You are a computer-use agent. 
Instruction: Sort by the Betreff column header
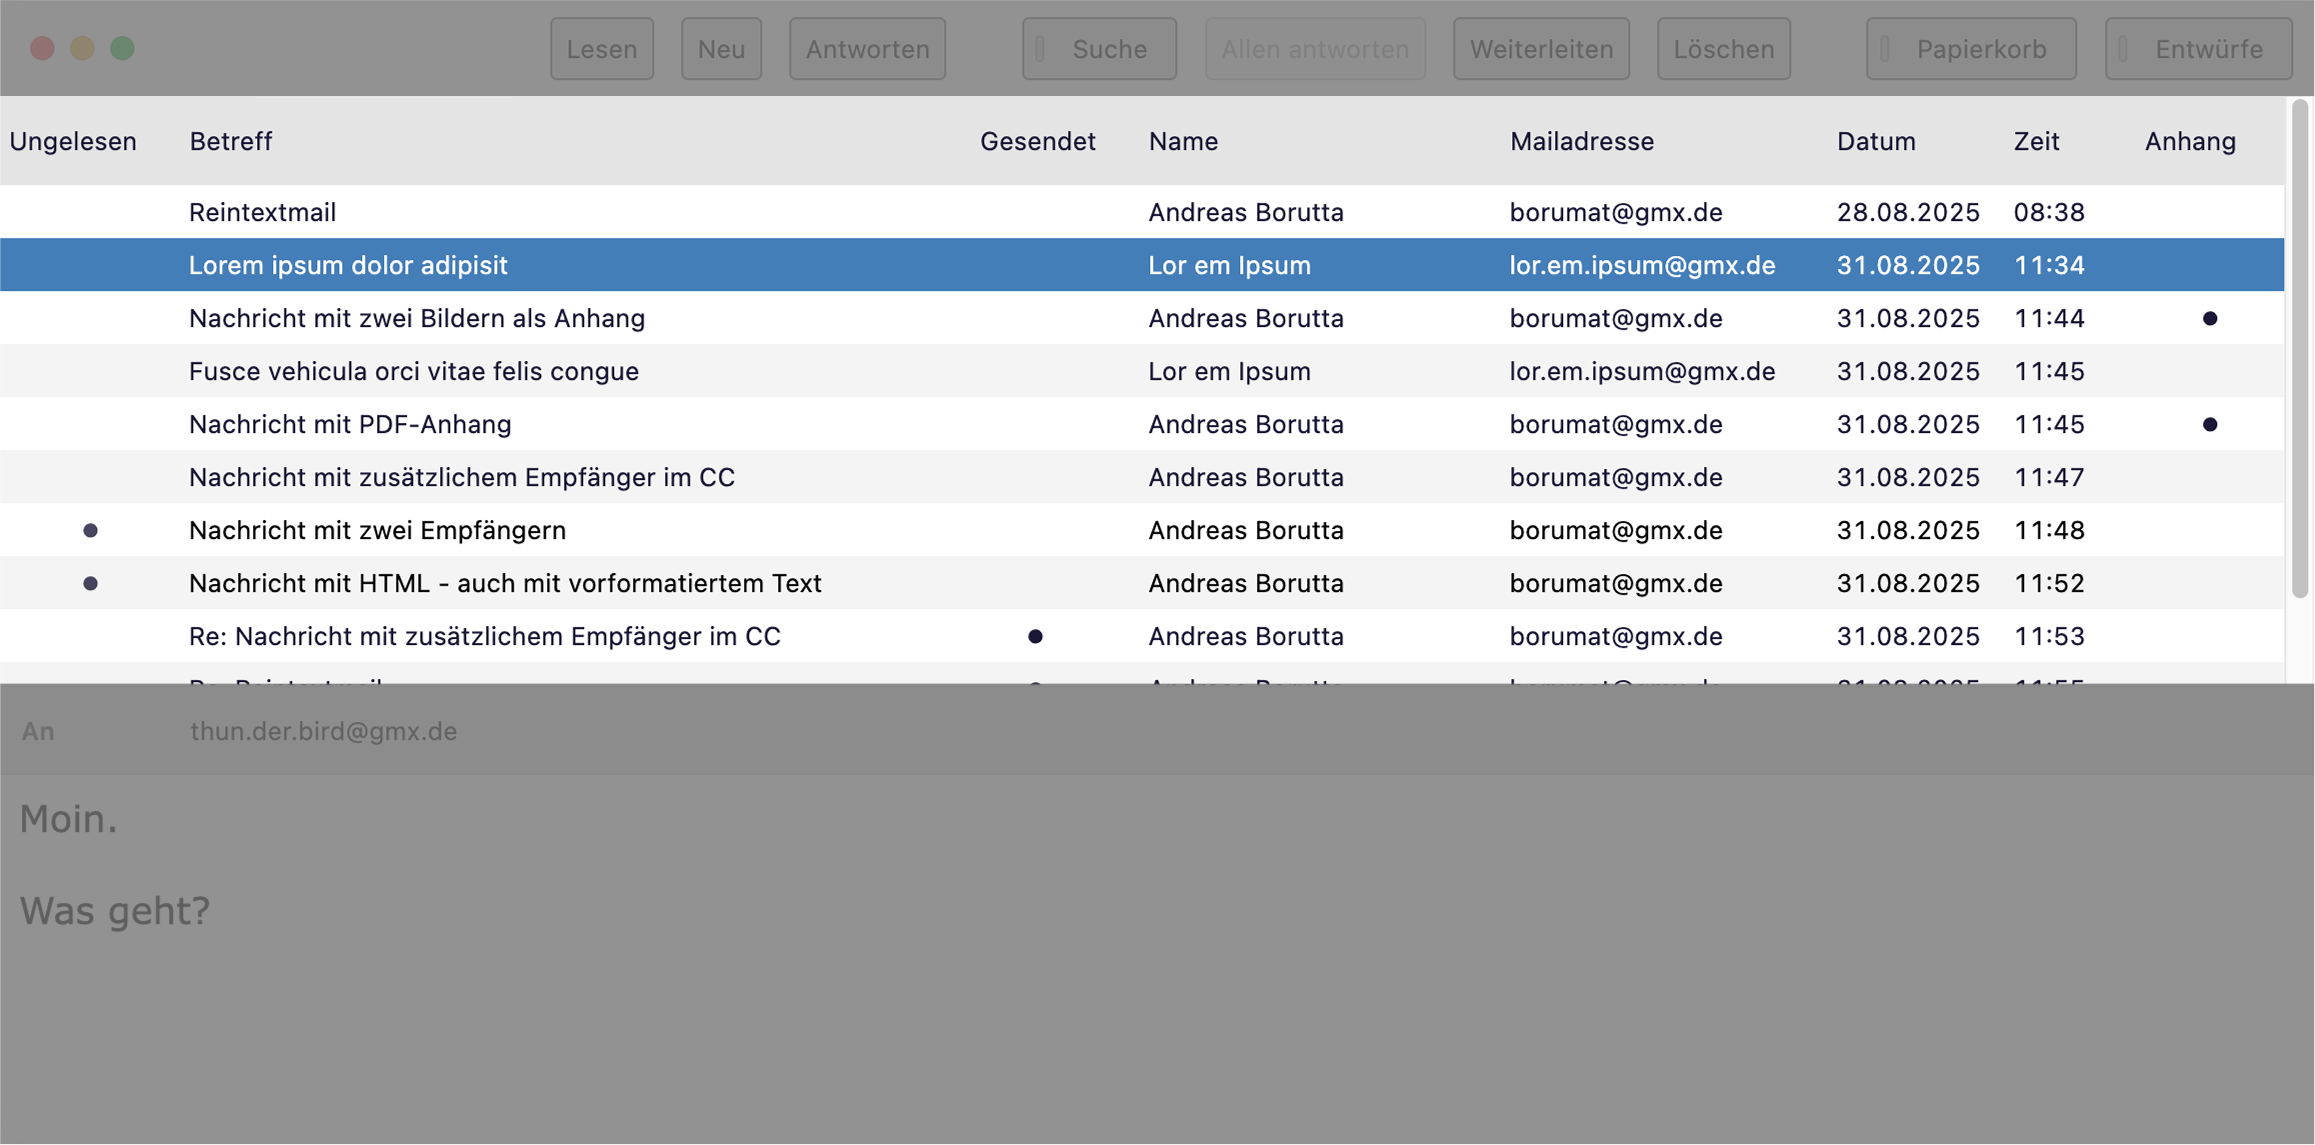click(231, 141)
